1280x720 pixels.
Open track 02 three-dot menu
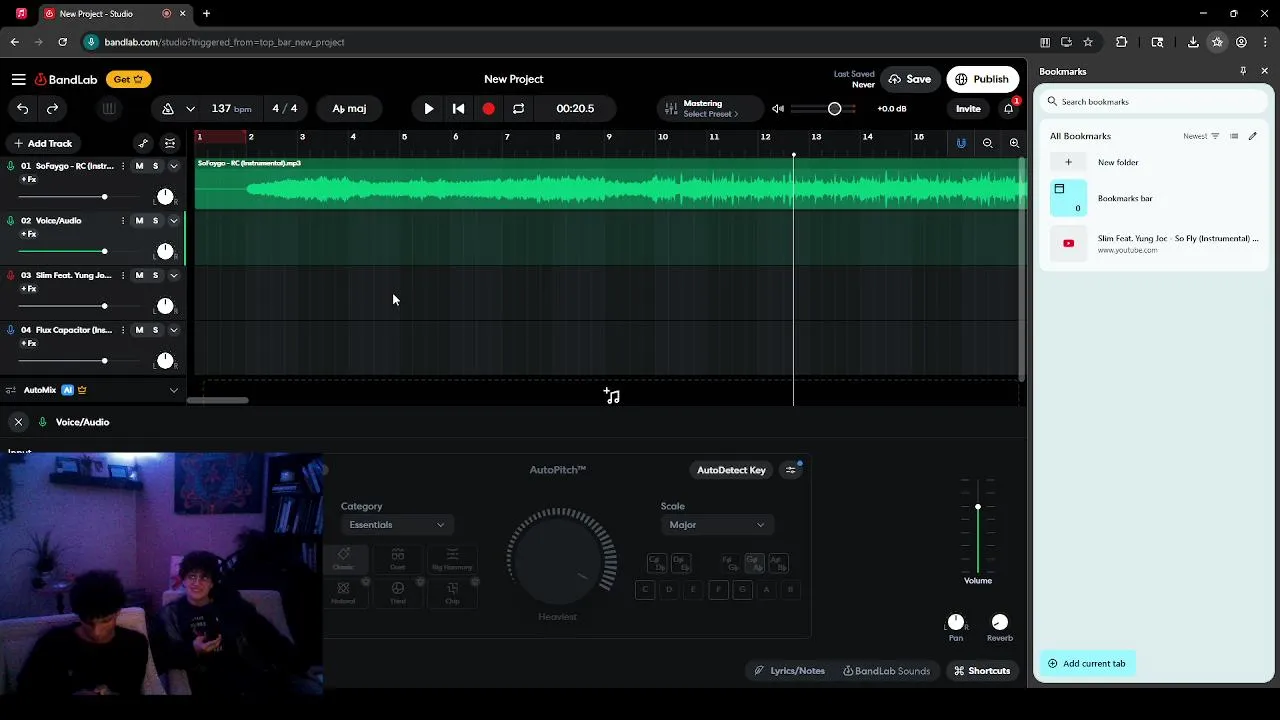pos(123,221)
